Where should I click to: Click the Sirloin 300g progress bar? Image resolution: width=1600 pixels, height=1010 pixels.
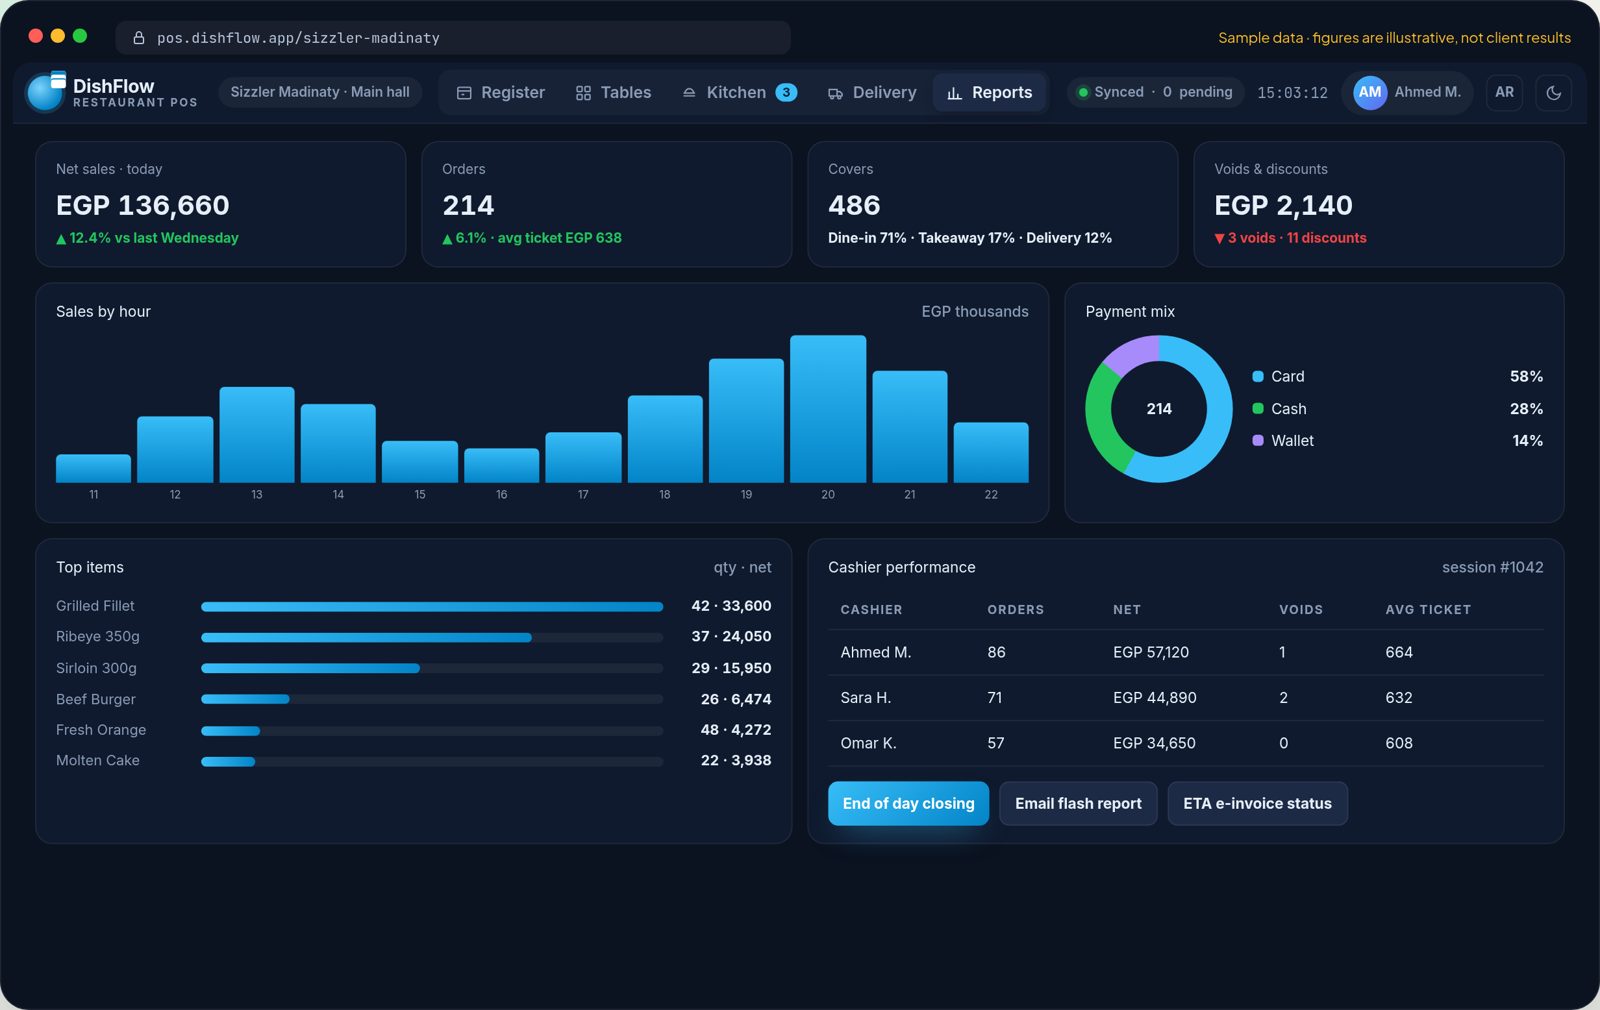[x=432, y=668]
